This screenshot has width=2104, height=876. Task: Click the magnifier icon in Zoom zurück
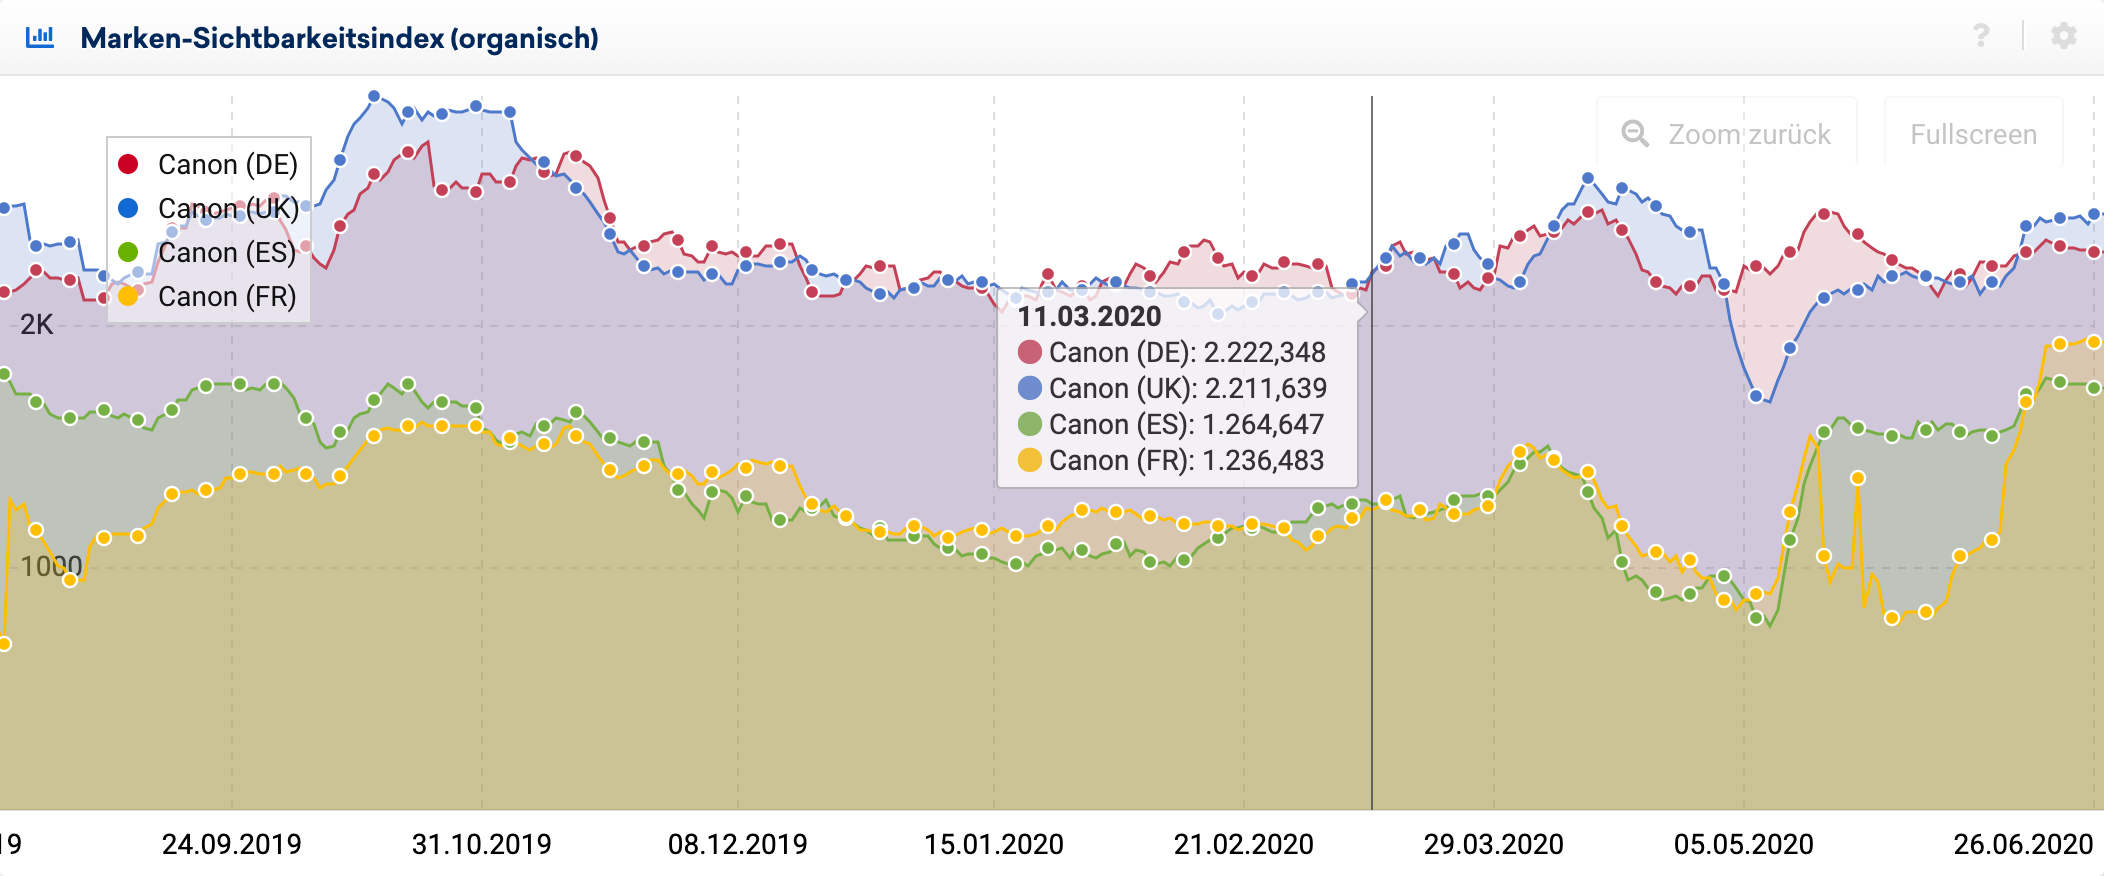(1635, 134)
